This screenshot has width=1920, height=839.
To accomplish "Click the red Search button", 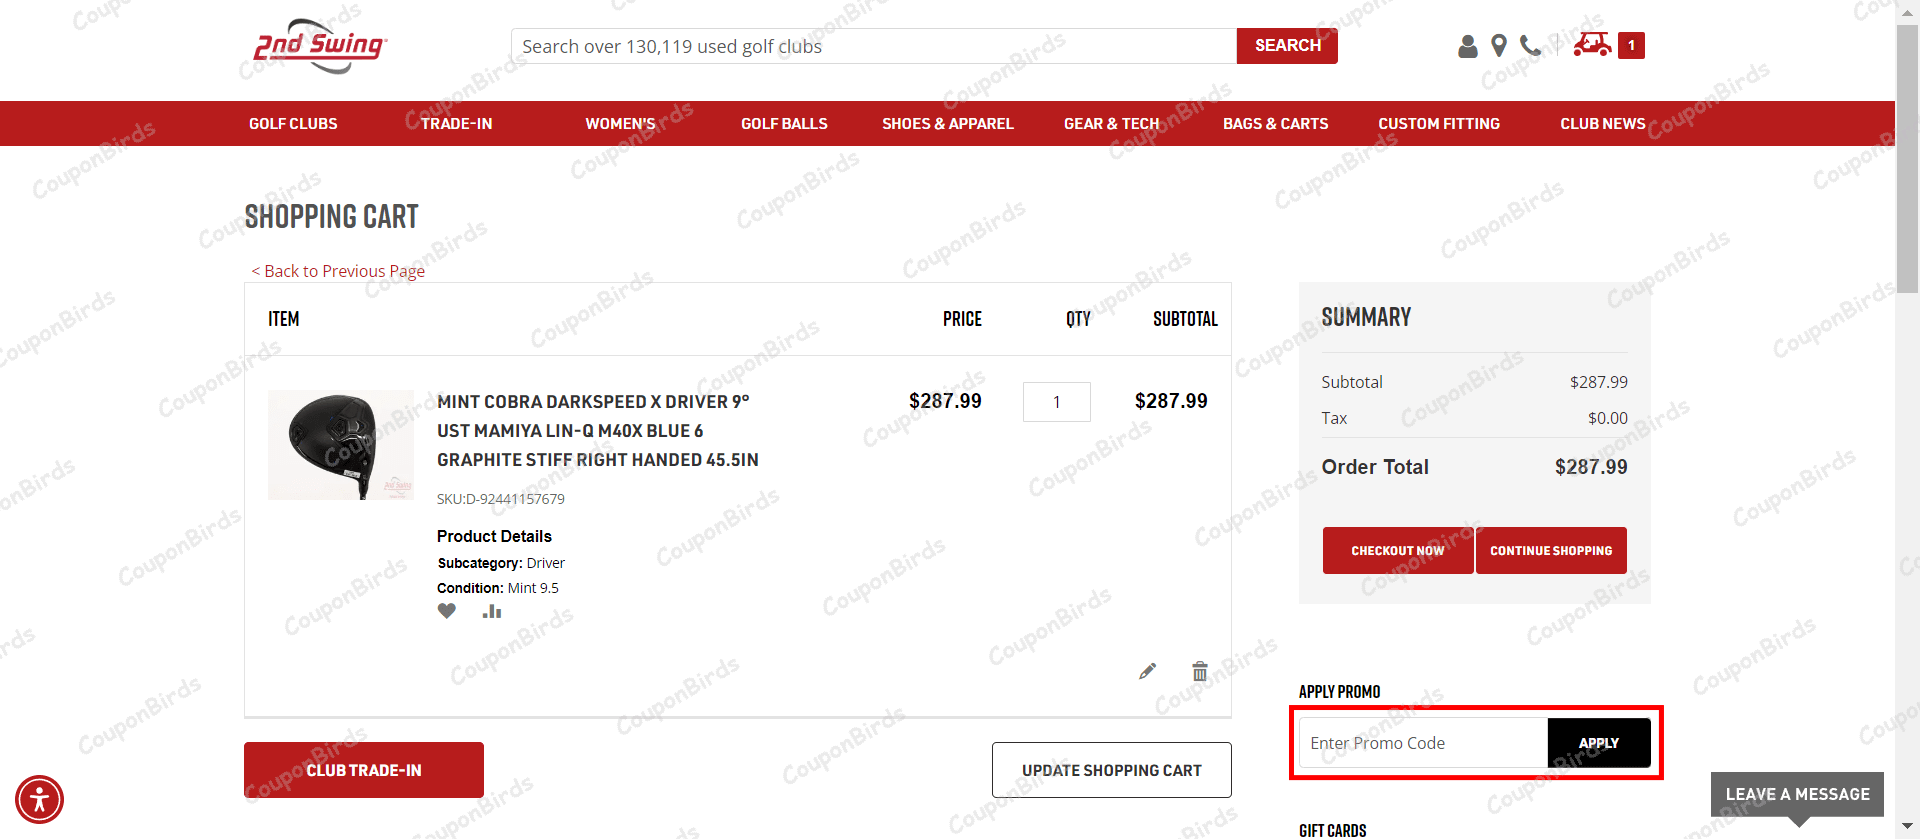I will point(1287,46).
